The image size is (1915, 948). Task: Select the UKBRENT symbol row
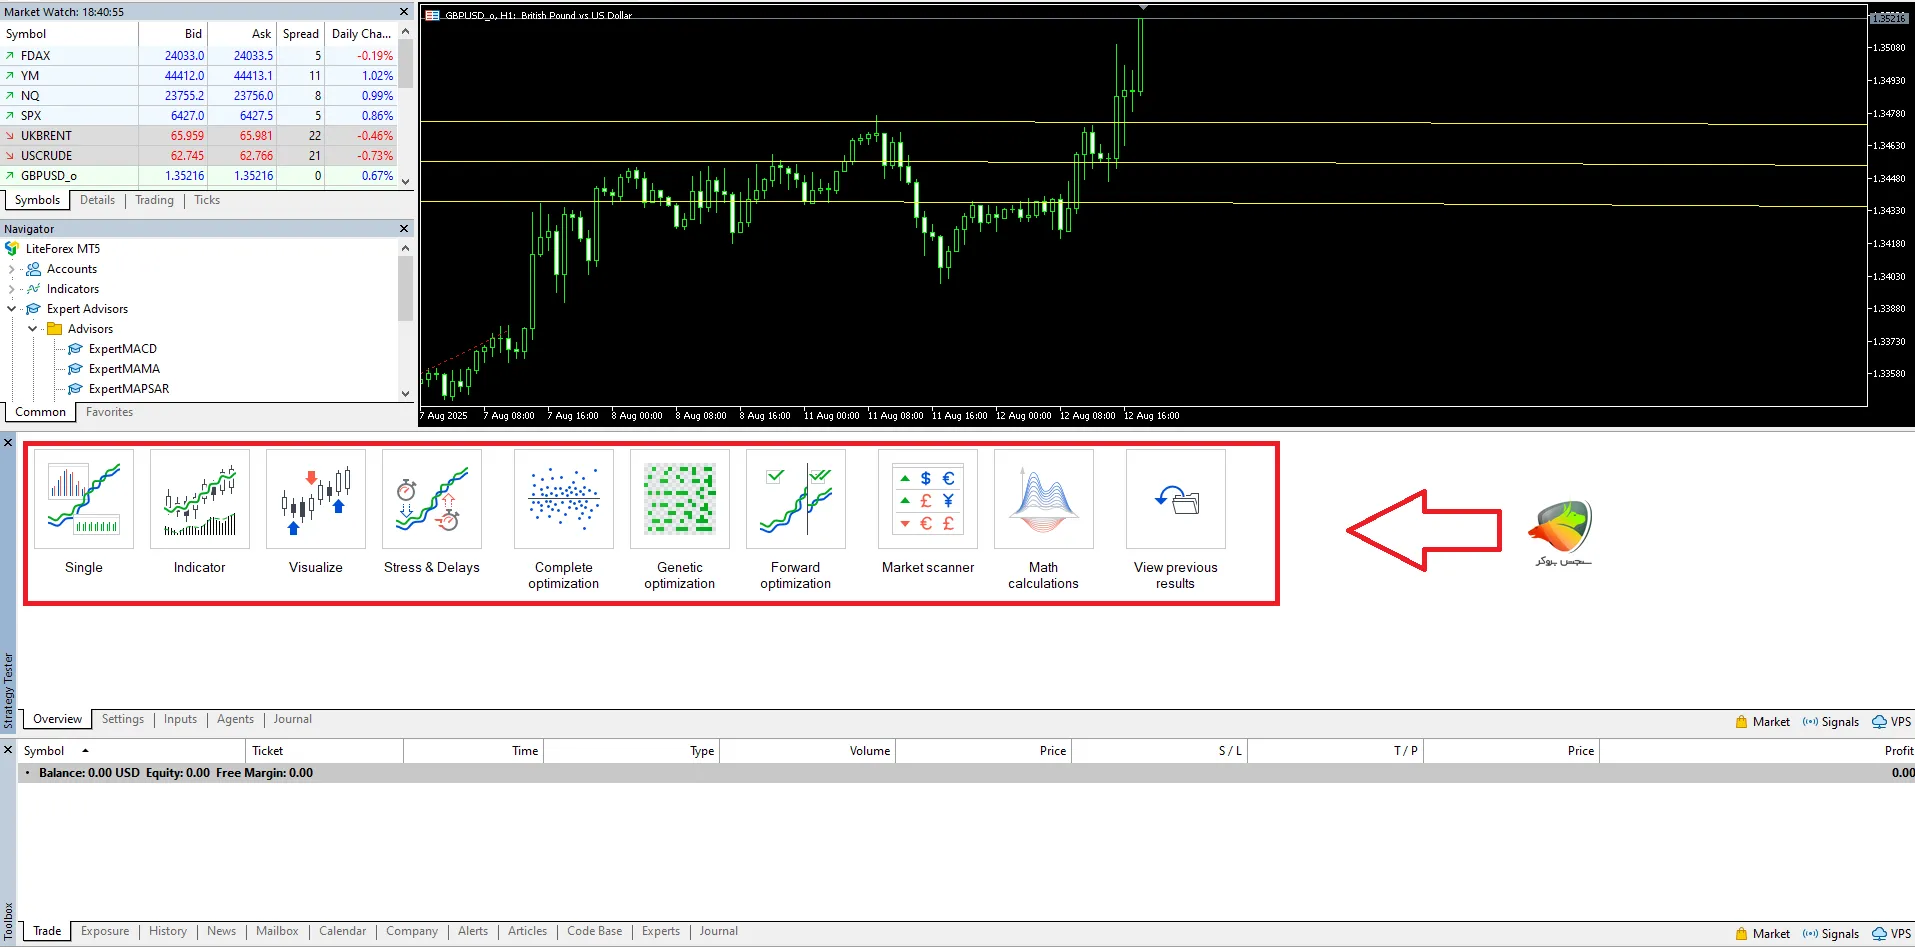(x=198, y=136)
